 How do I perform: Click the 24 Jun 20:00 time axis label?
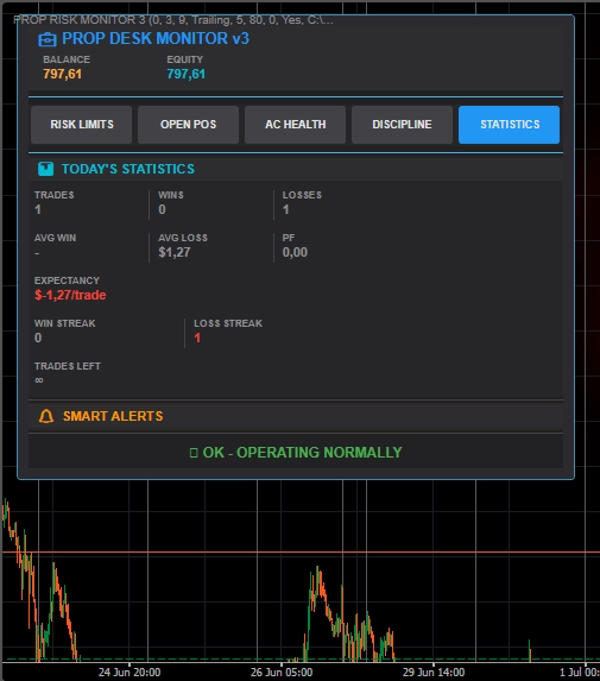[129, 672]
